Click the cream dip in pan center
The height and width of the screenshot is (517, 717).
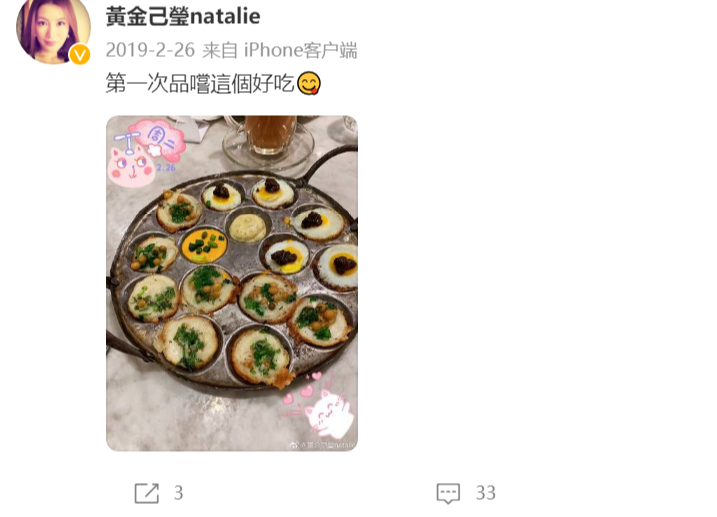tap(248, 227)
